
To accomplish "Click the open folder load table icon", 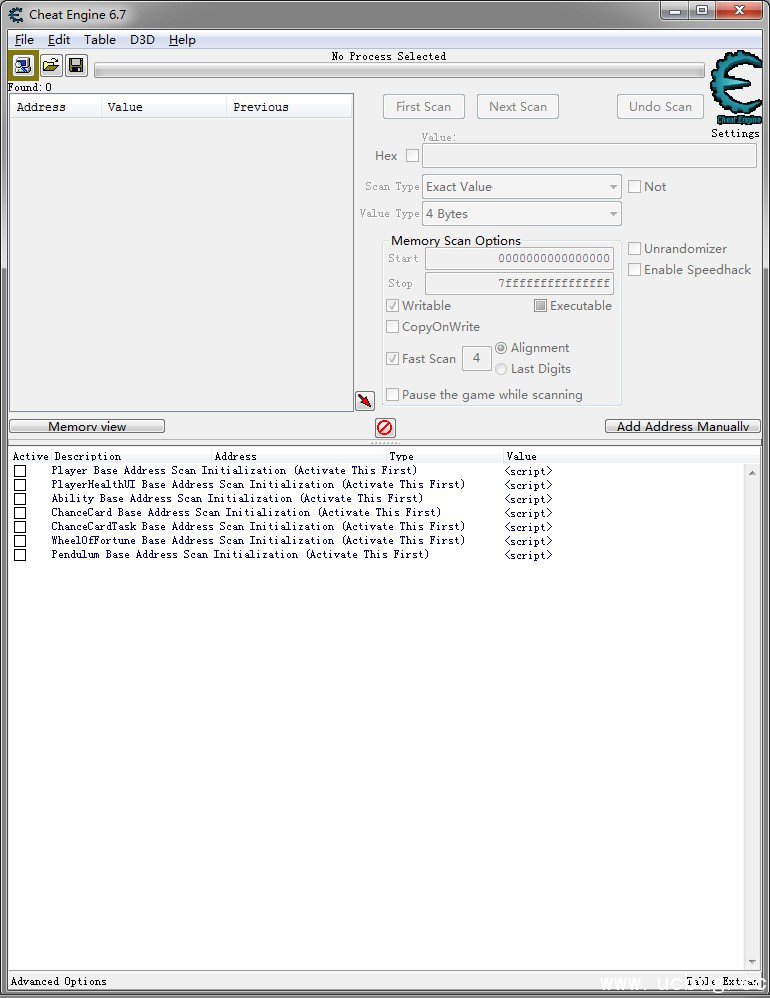I will (x=52, y=66).
